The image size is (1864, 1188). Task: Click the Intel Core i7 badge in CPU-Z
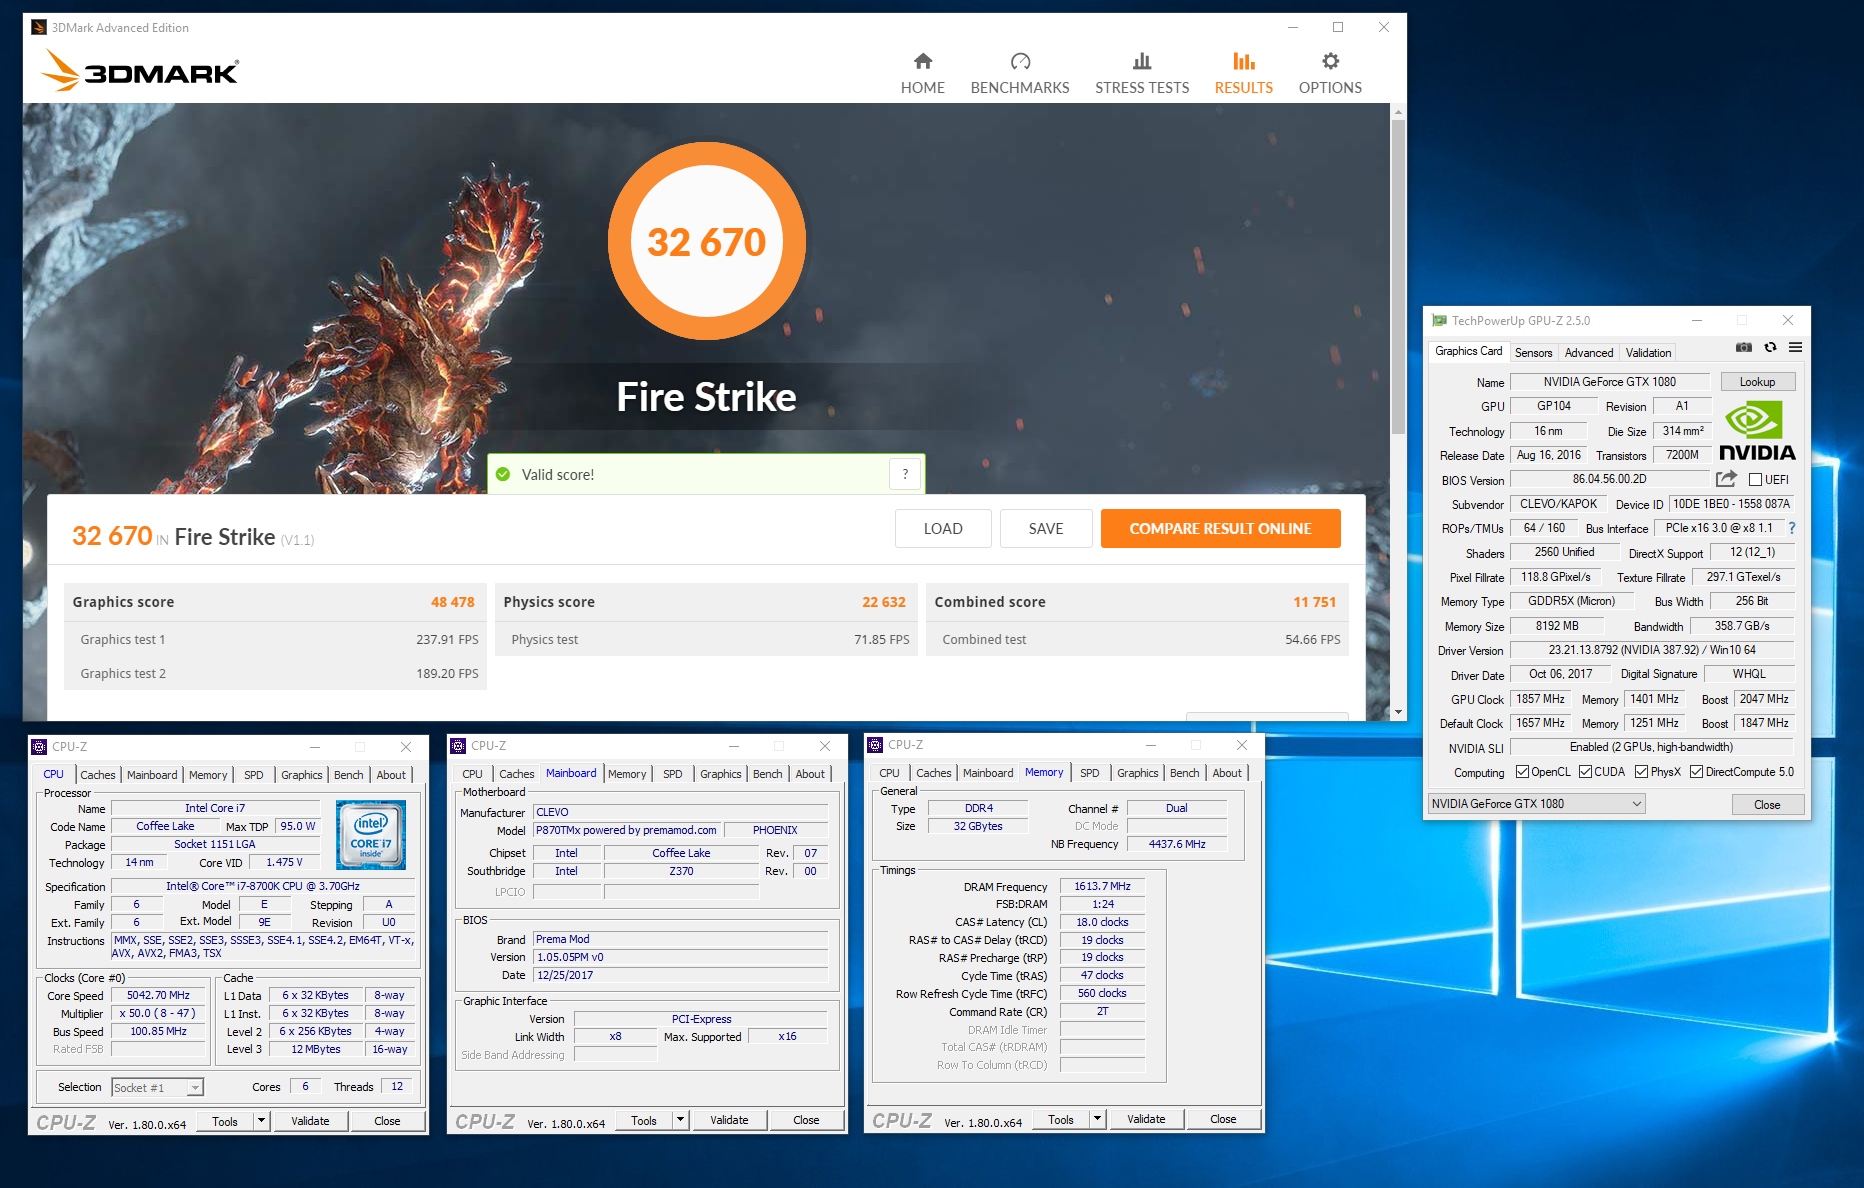pos(371,834)
